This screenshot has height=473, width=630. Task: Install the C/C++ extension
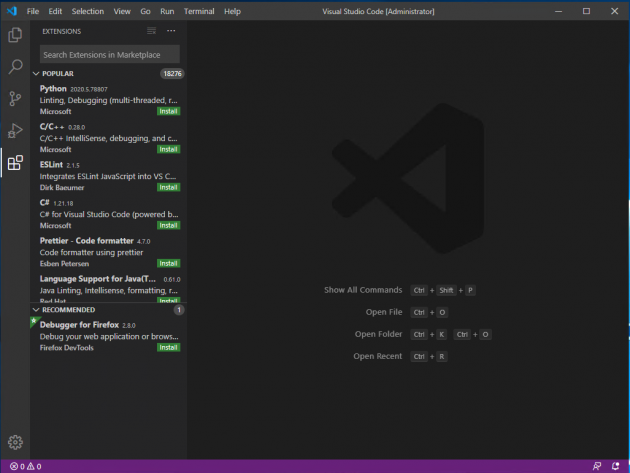168,149
